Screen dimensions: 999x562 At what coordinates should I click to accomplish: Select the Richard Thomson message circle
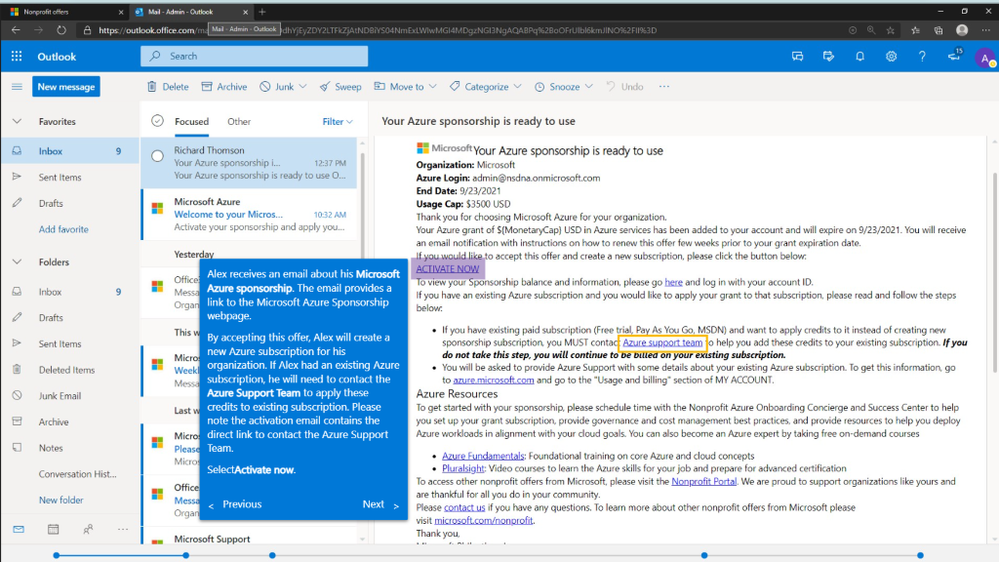pyautogui.click(x=157, y=155)
